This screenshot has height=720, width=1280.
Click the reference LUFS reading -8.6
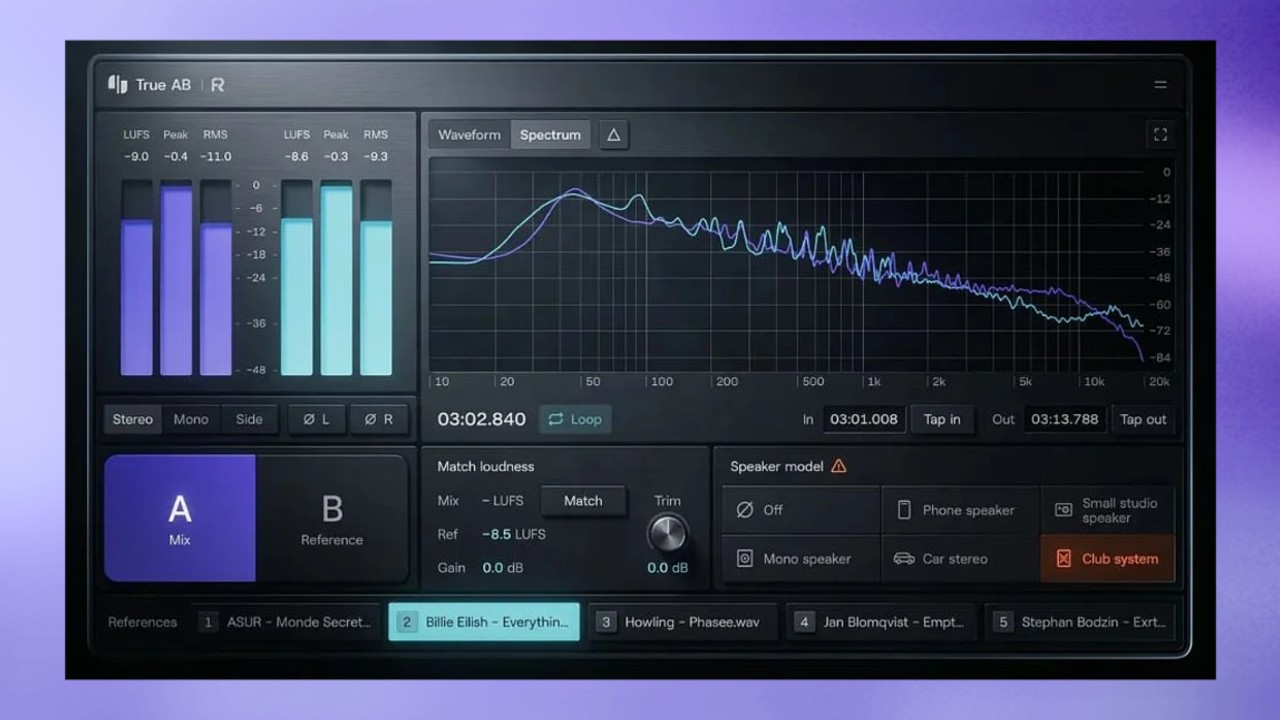296,156
